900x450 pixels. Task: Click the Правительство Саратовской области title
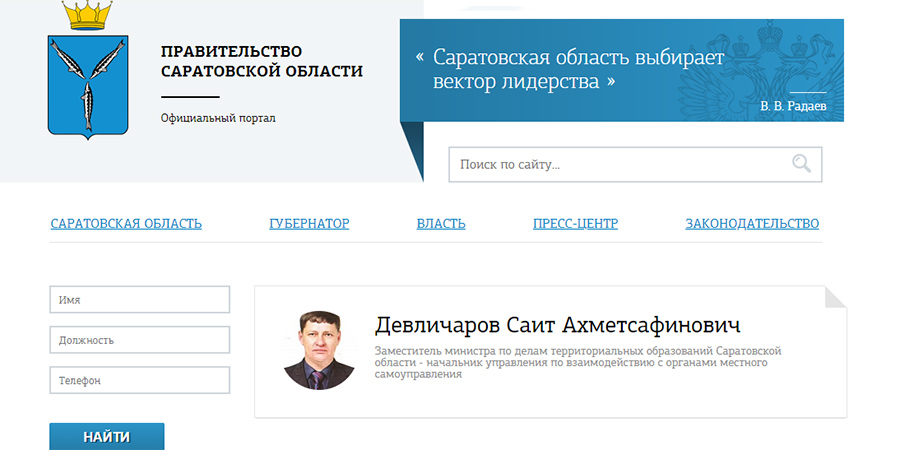coord(262,61)
